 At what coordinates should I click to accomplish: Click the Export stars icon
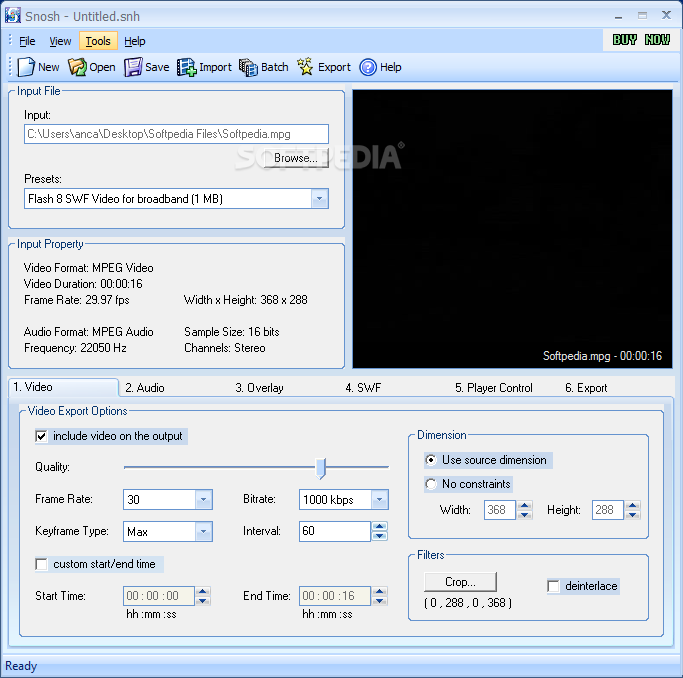pos(305,67)
